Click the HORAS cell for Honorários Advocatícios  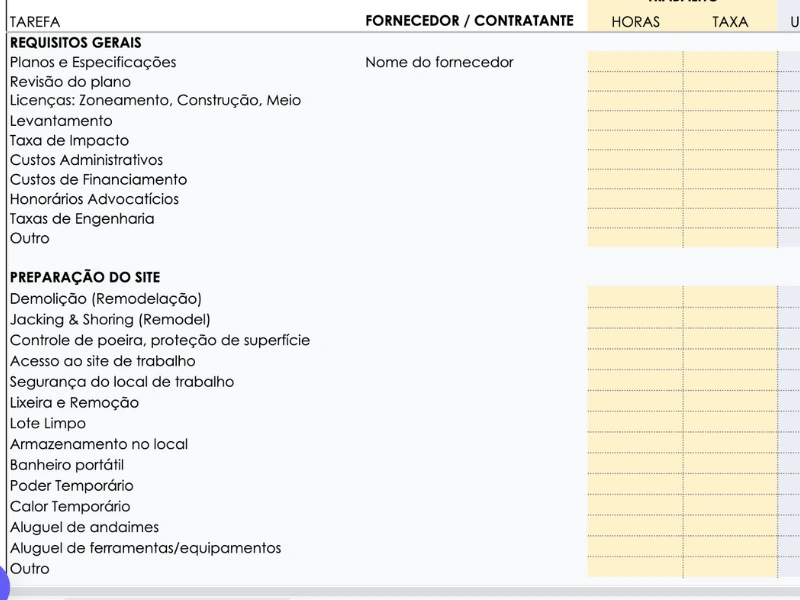point(635,199)
